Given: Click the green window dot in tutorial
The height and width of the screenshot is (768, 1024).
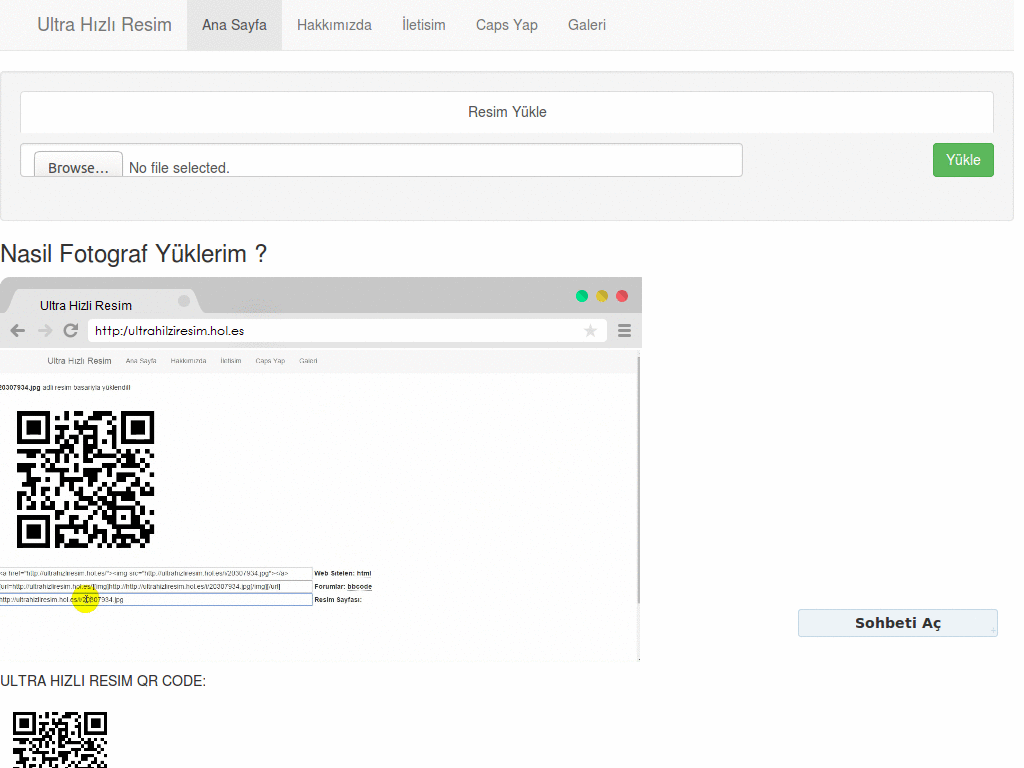Looking at the screenshot, I should [582, 296].
